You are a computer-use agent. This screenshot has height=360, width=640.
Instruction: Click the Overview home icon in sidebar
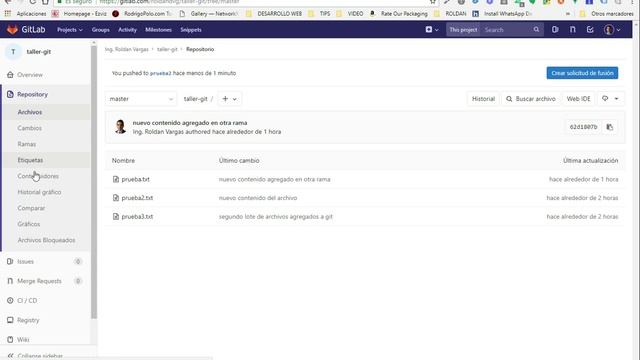tap(10, 75)
